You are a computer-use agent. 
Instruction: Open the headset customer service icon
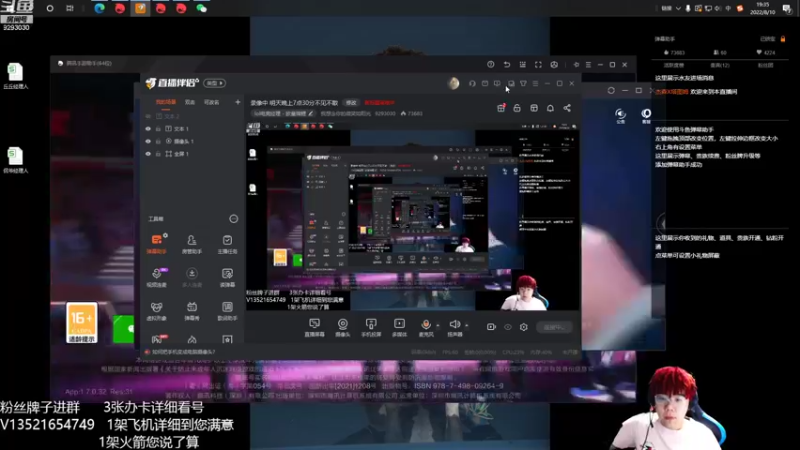point(472,83)
